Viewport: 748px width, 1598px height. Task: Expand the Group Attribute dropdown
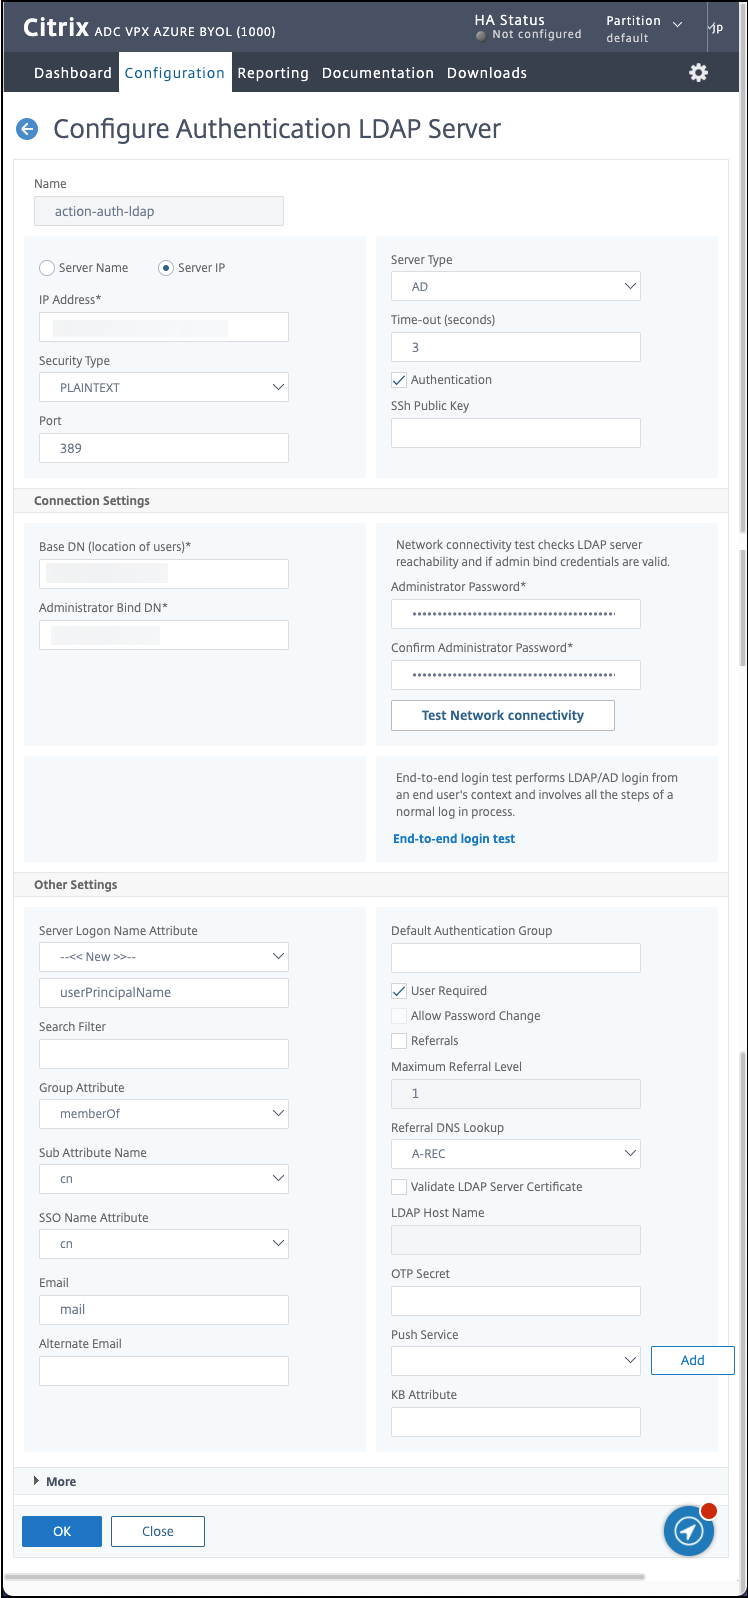tap(164, 1113)
